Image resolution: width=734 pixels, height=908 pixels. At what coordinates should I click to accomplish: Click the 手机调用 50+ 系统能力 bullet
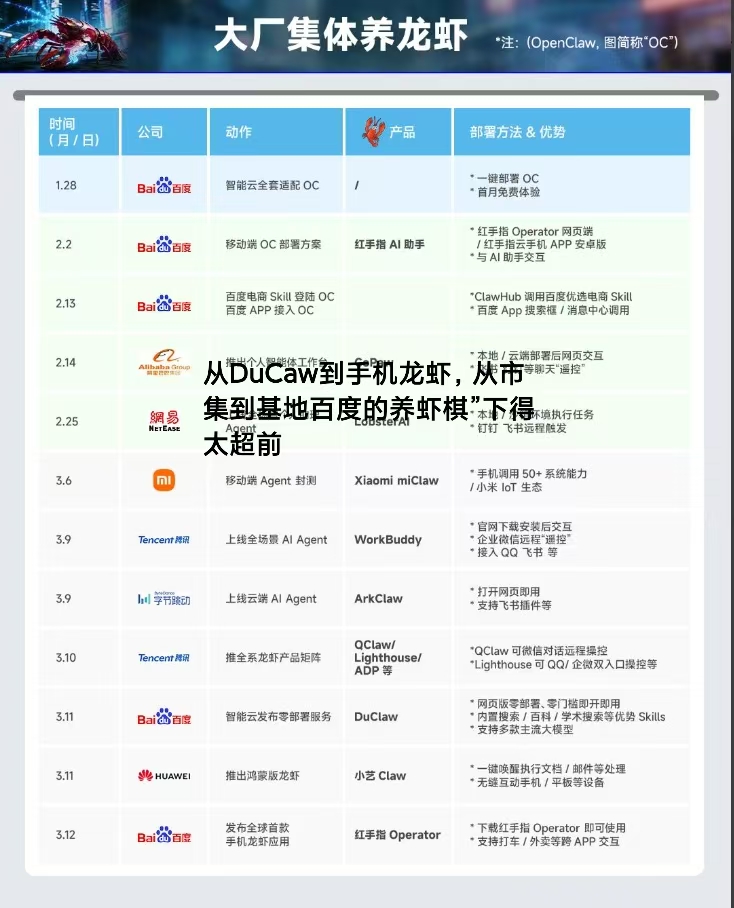point(529,474)
